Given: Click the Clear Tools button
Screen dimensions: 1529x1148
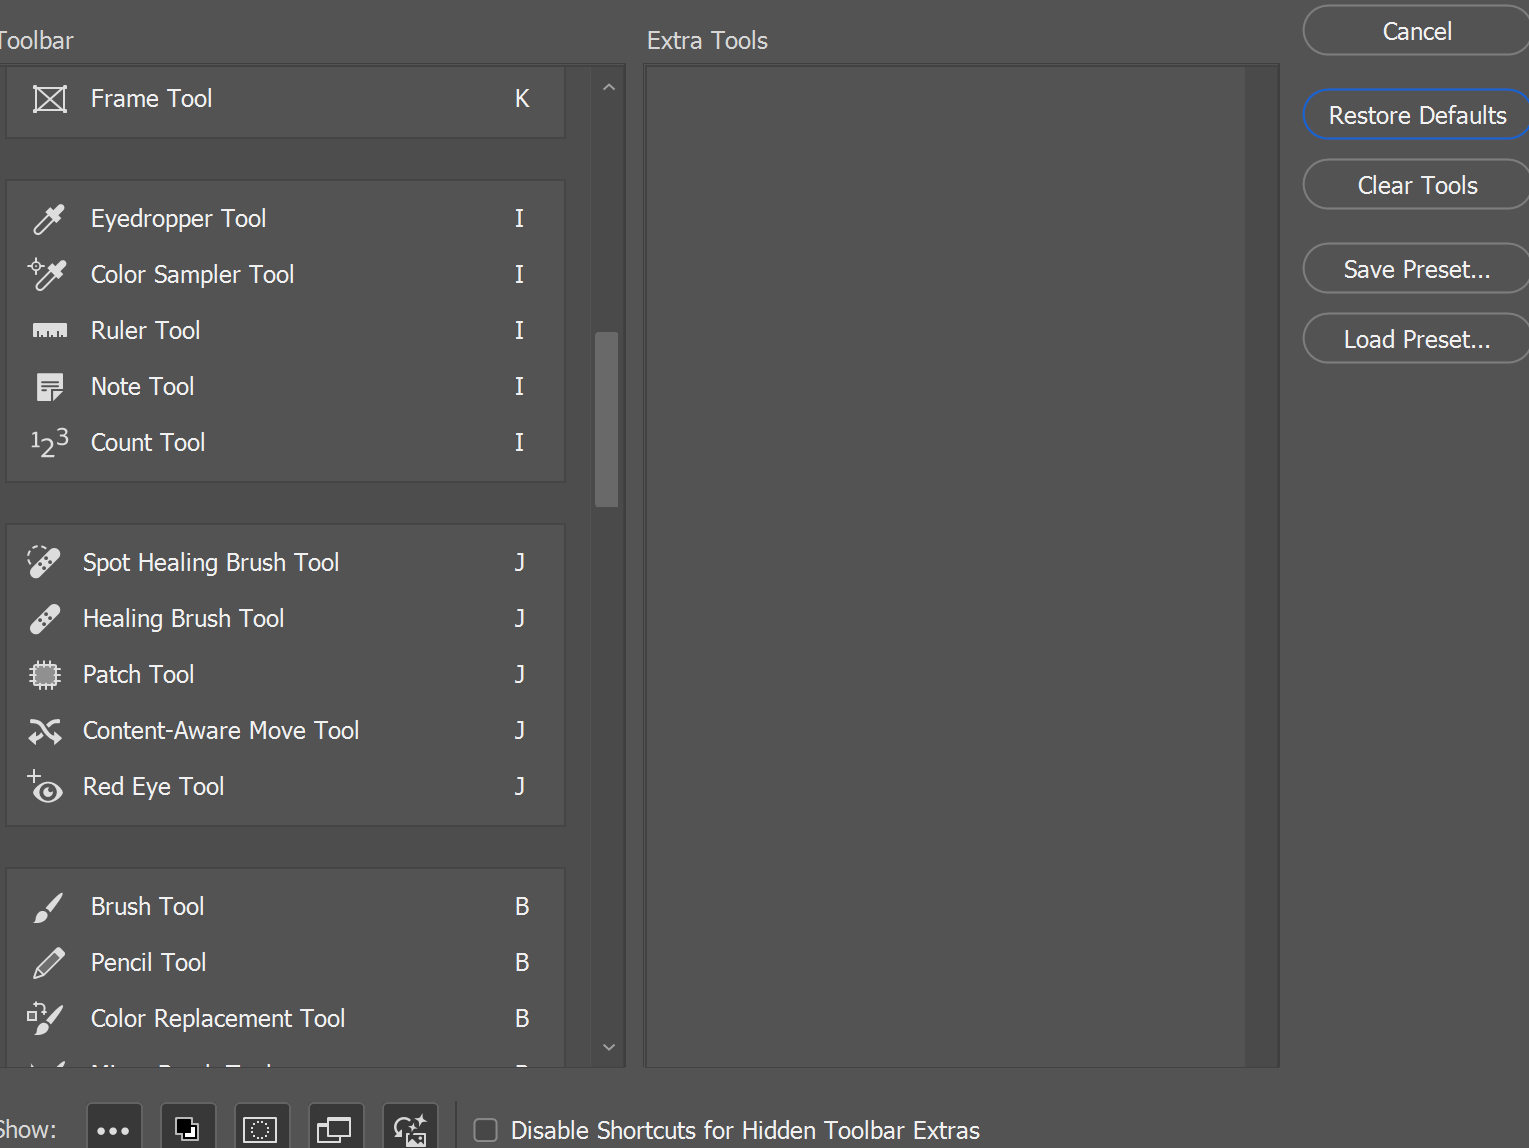Looking at the screenshot, I should (x=1416, y=185).
